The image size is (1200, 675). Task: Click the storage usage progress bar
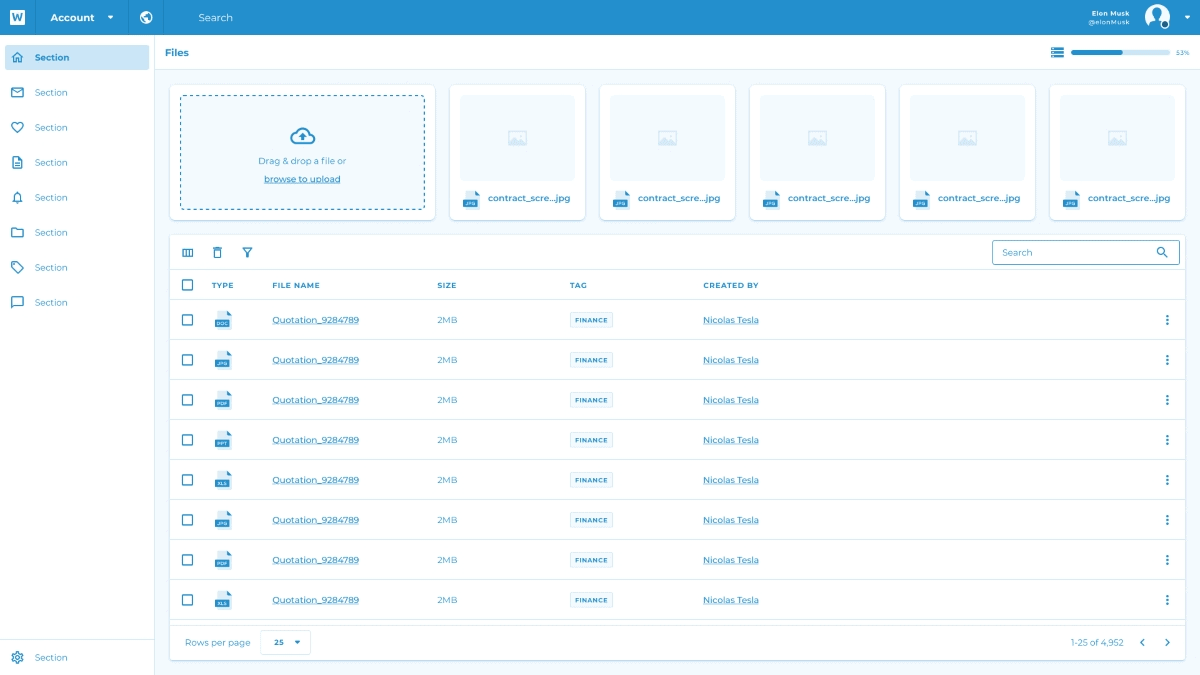(x=1119, y=52)
